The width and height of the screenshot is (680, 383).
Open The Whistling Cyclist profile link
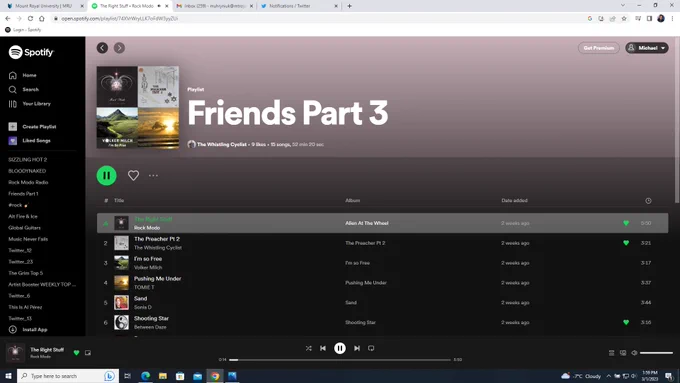coord(222,144)
